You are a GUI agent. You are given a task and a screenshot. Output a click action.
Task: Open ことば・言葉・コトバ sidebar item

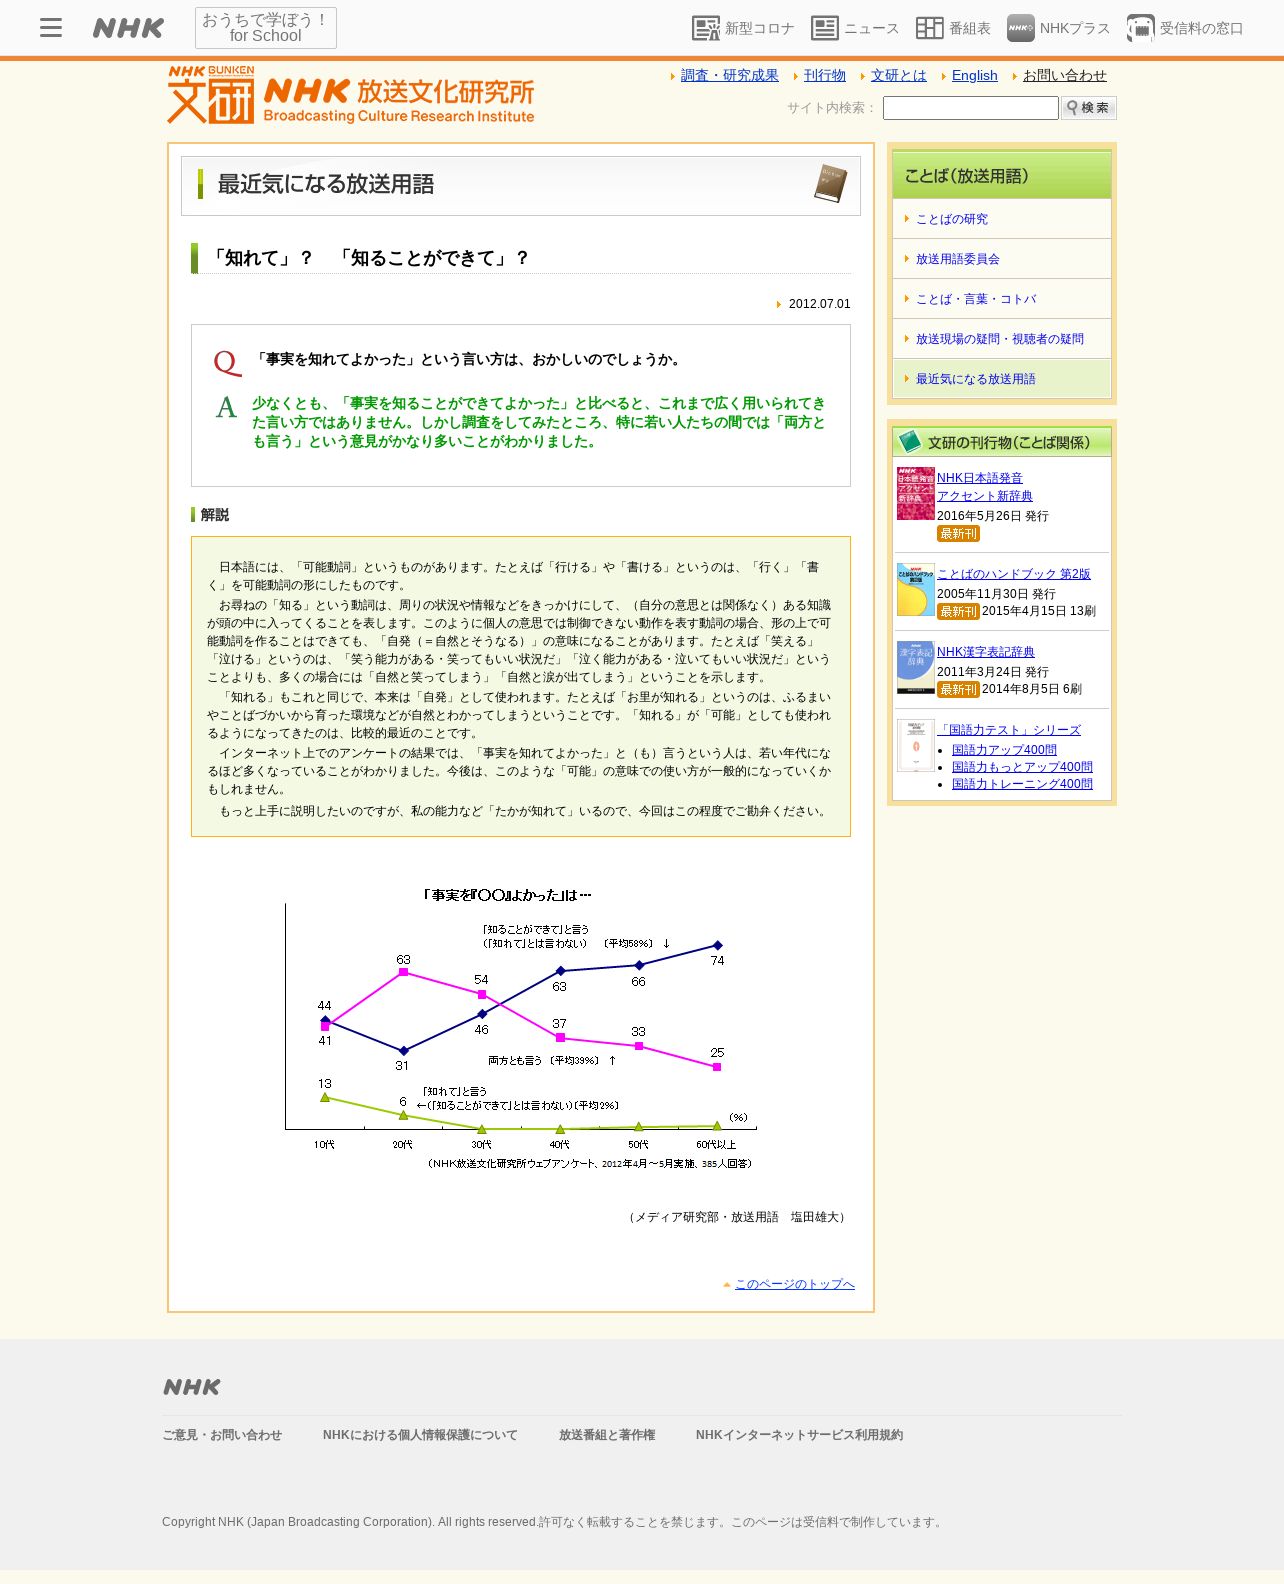click(x=1001, y=299)
